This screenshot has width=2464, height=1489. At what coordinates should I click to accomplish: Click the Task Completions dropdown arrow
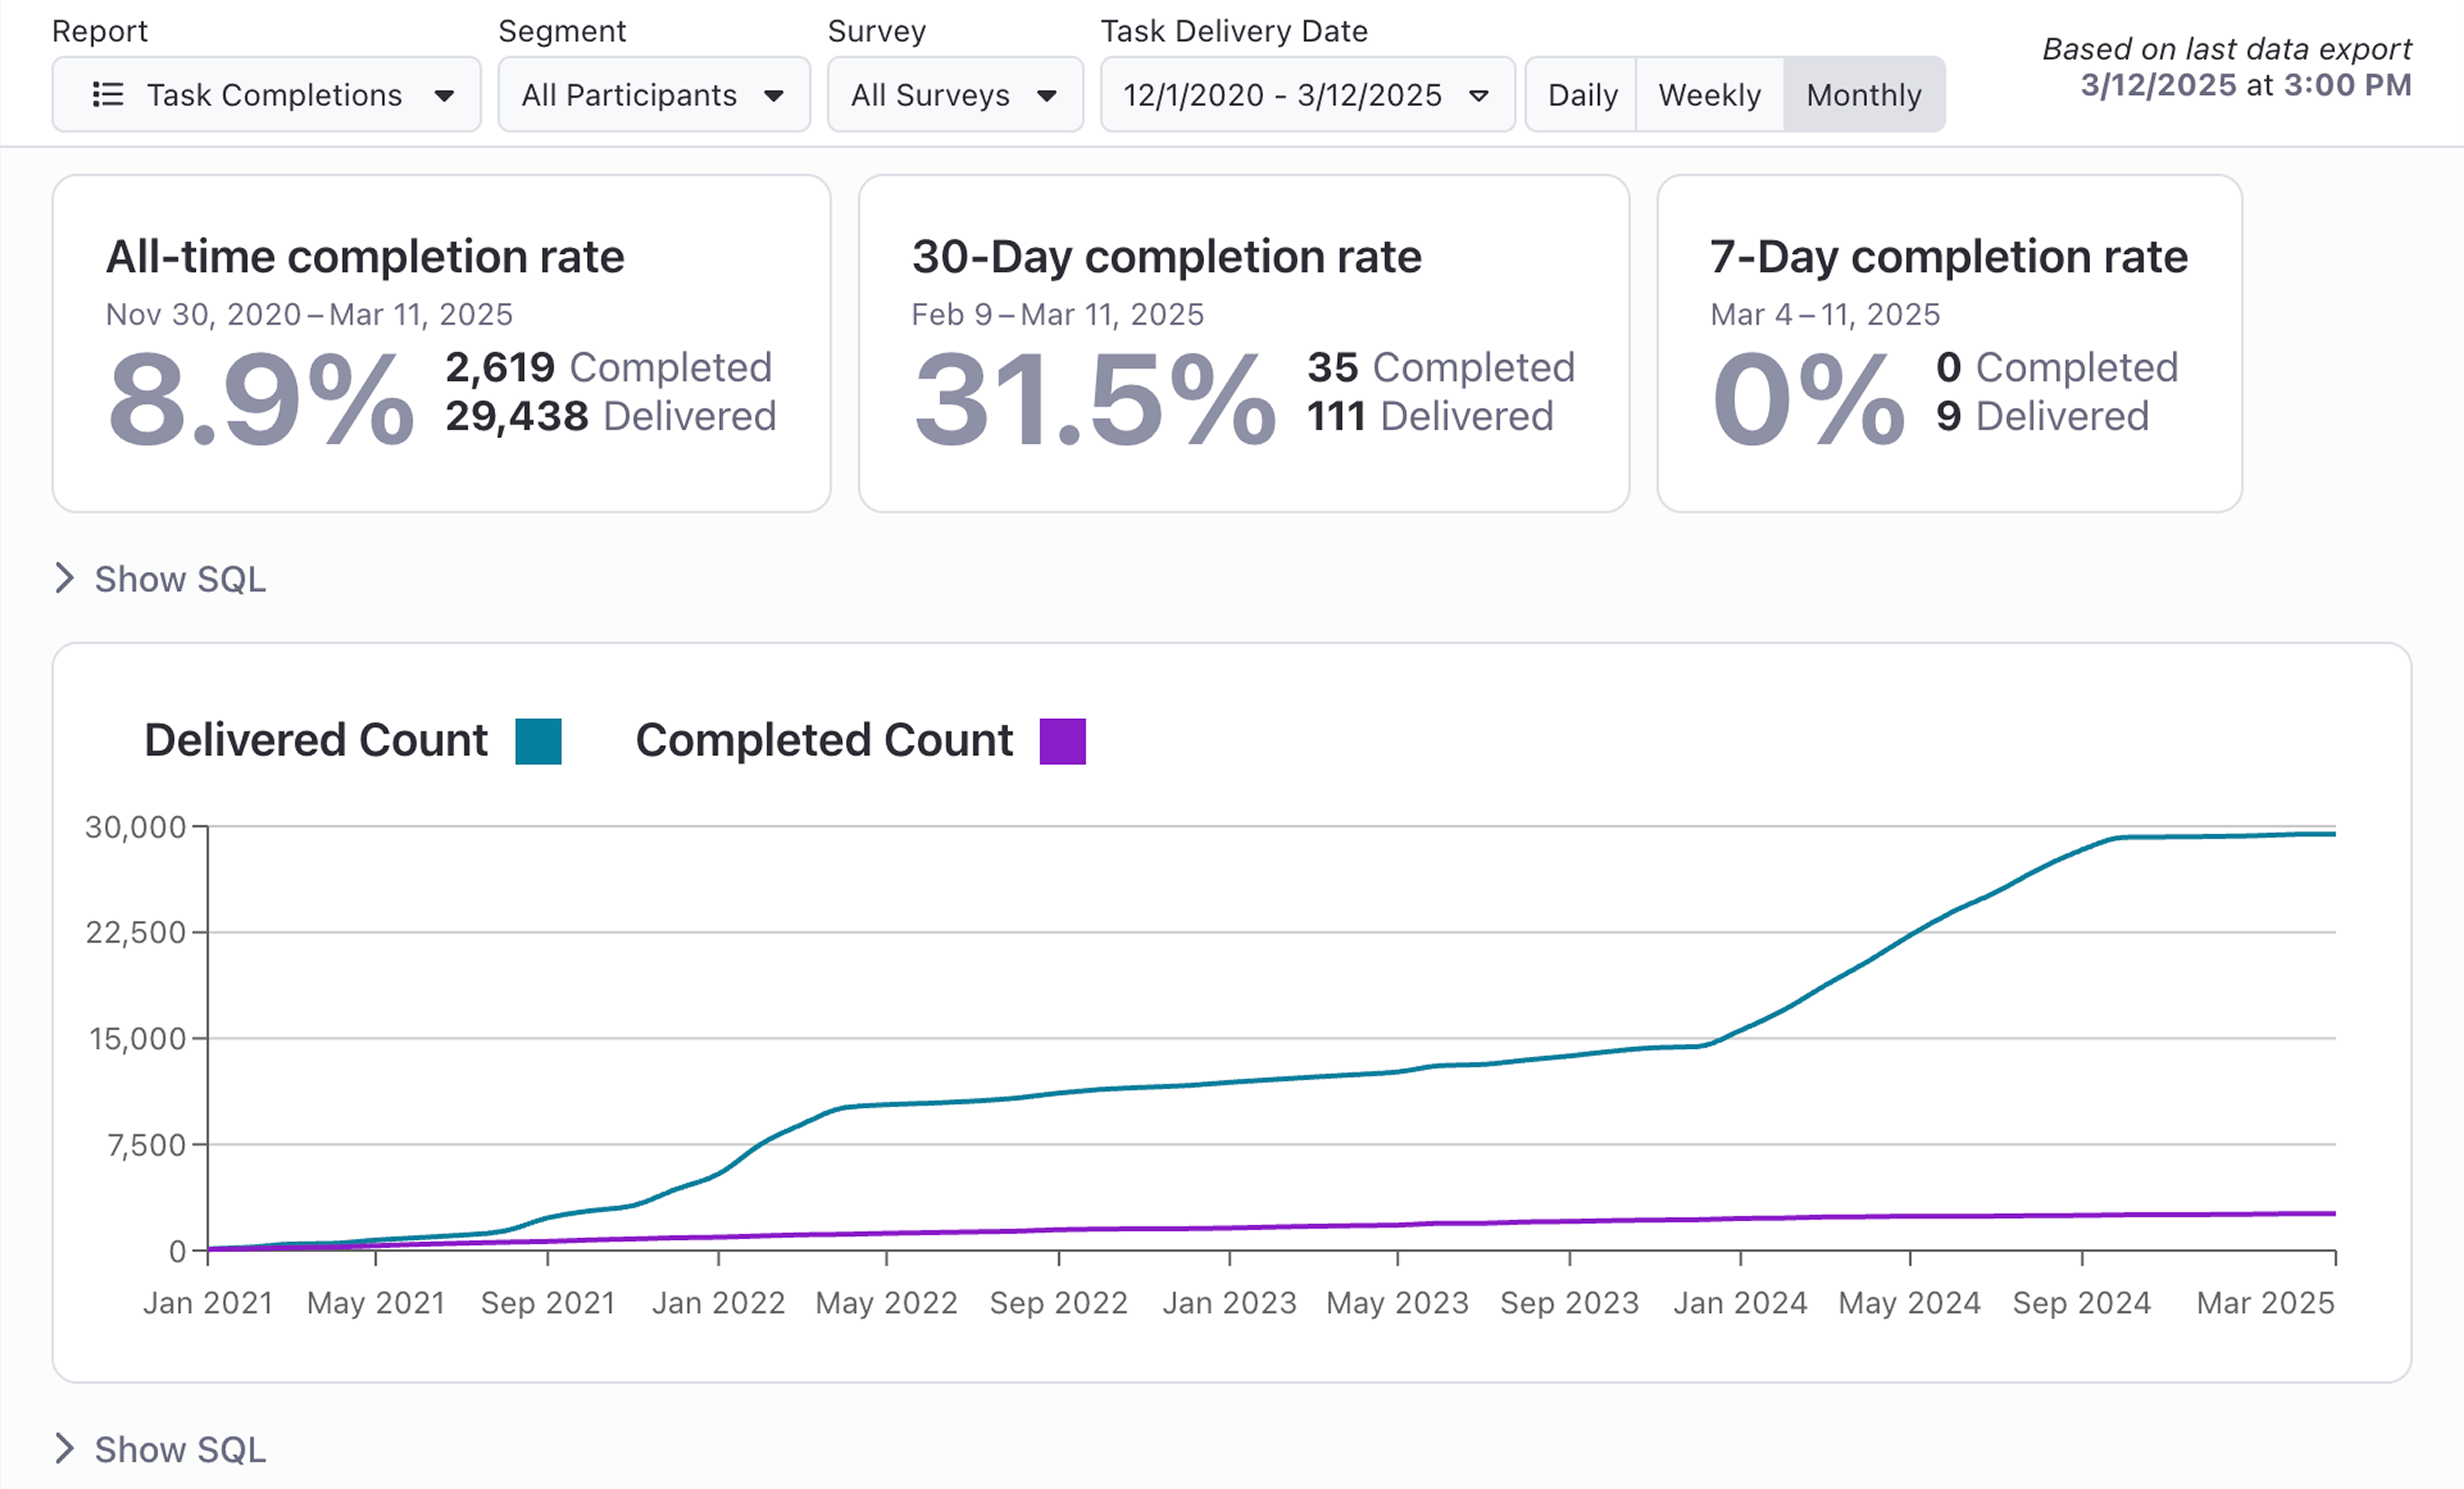(x=444, y=96)
